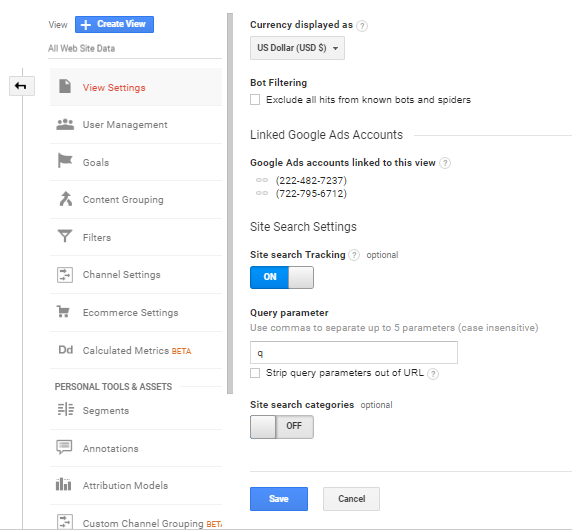572x530 pixels.
Task: Click the User Management people icon
Action: tap(65, 124)
